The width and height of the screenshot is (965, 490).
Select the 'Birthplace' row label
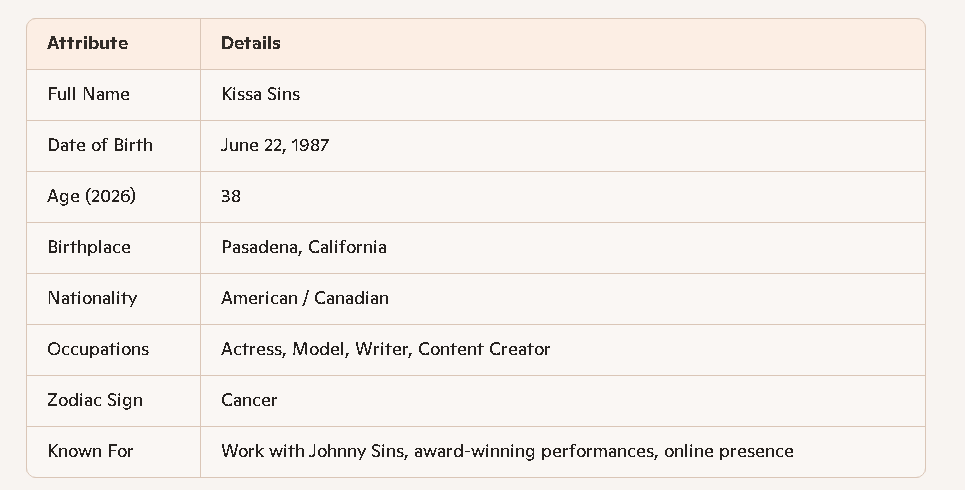[89, 247]
